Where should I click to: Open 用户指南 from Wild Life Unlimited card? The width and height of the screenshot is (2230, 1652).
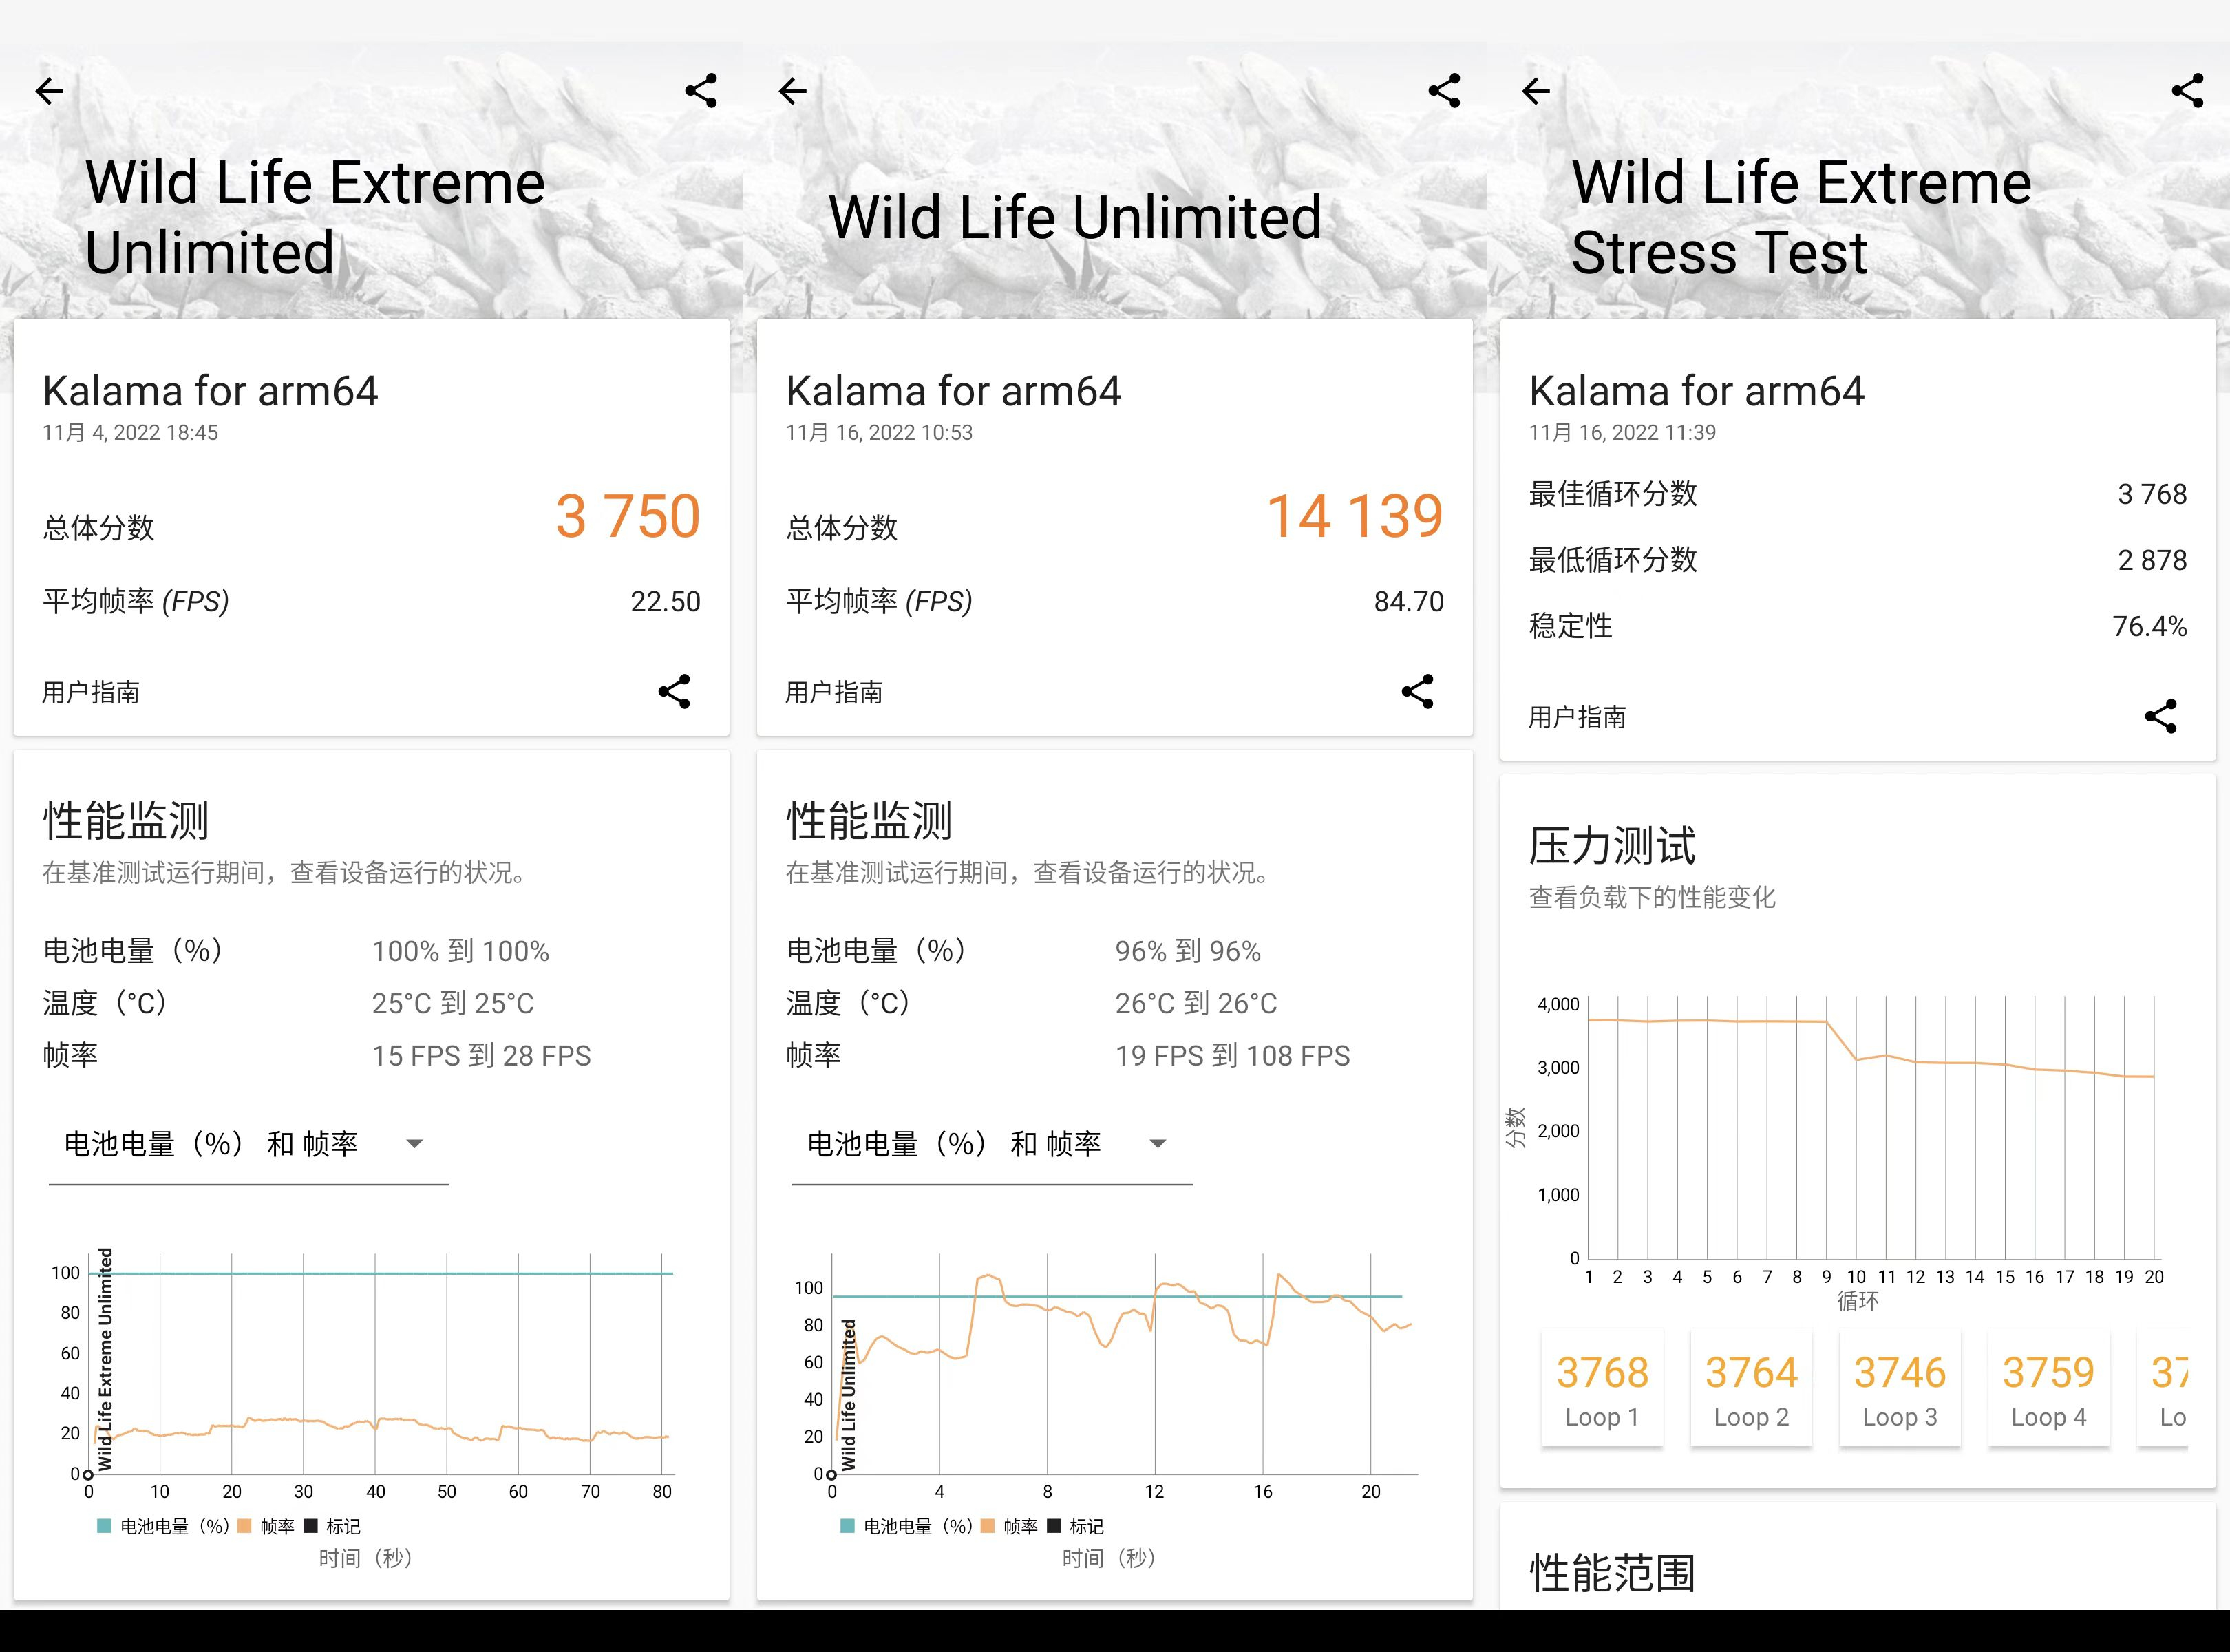(x=834, y=691)
